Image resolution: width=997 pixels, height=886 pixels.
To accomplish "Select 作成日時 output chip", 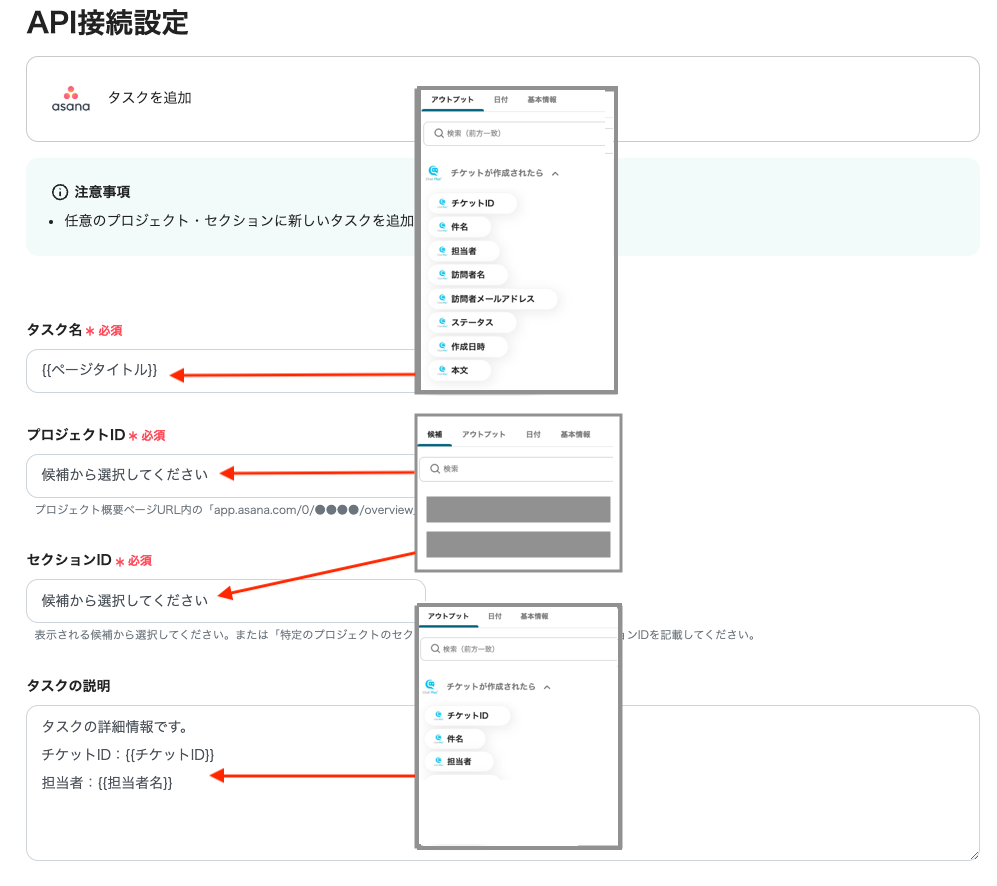I will (467, 347).
